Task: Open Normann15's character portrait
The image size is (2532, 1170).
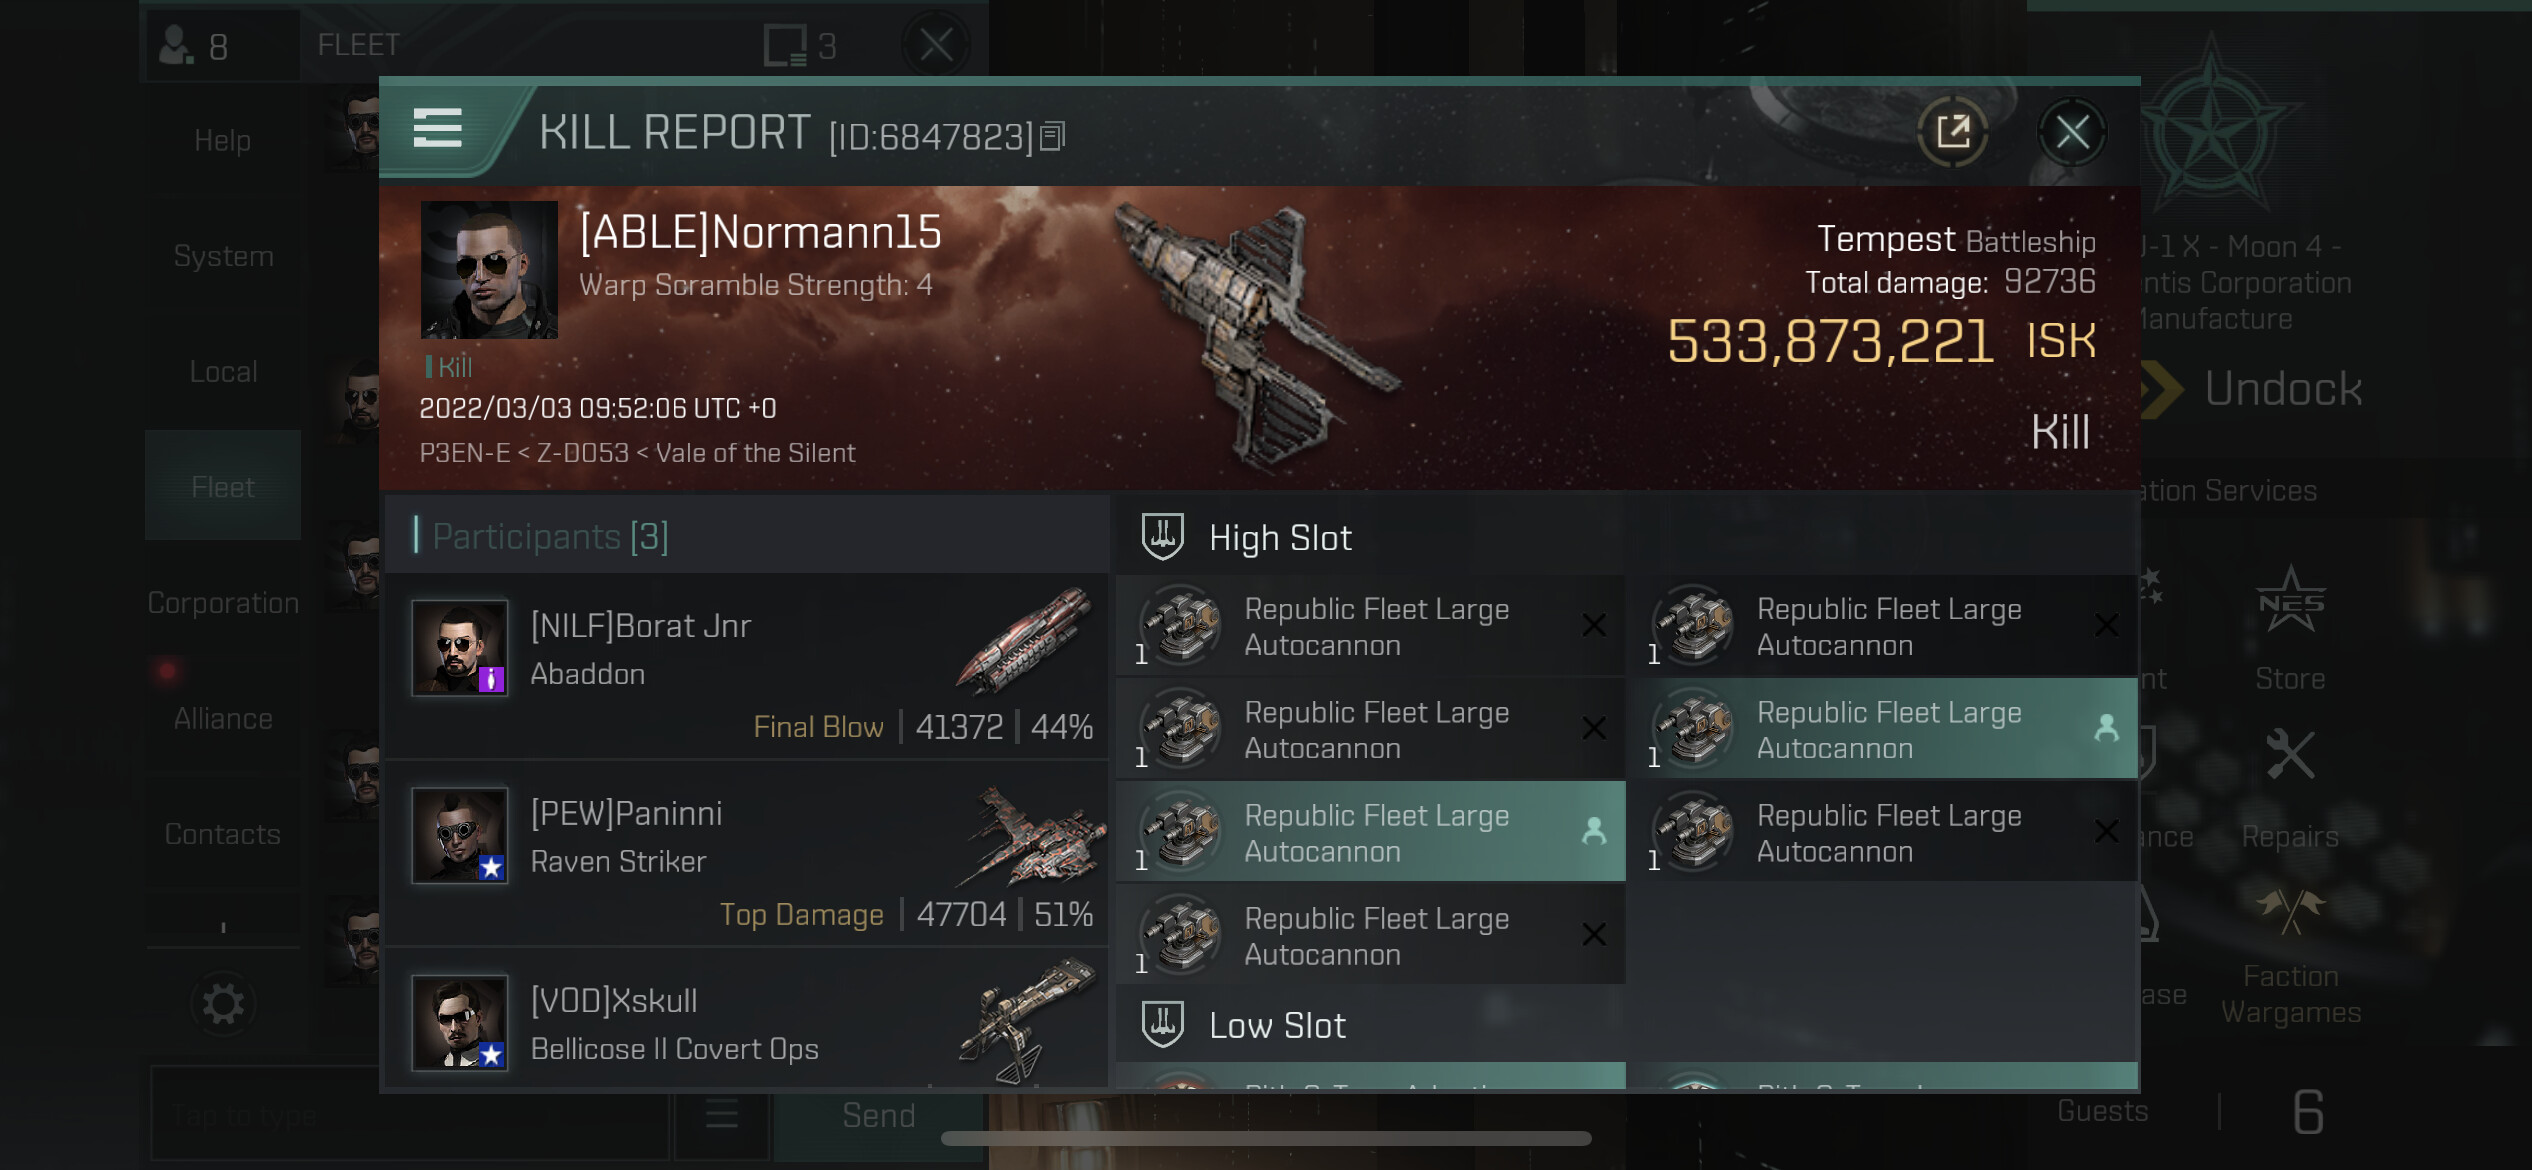Action: pos(489,270)
